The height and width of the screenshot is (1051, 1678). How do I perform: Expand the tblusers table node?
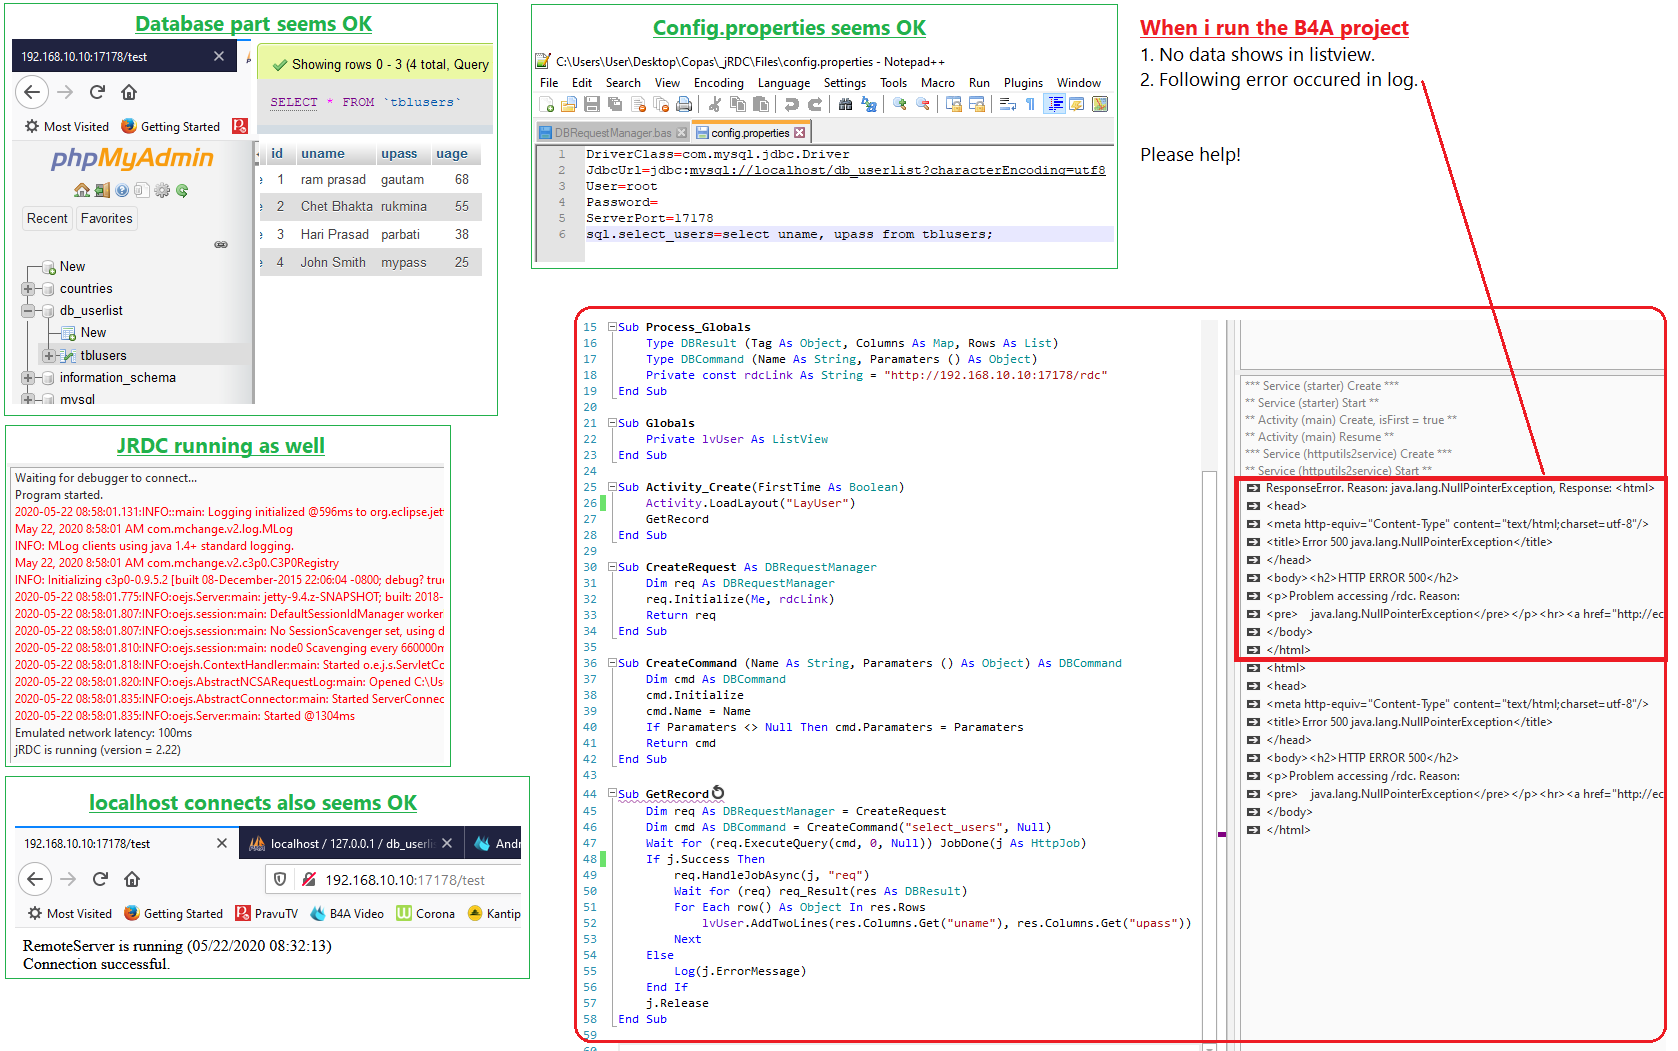(48, 356)
